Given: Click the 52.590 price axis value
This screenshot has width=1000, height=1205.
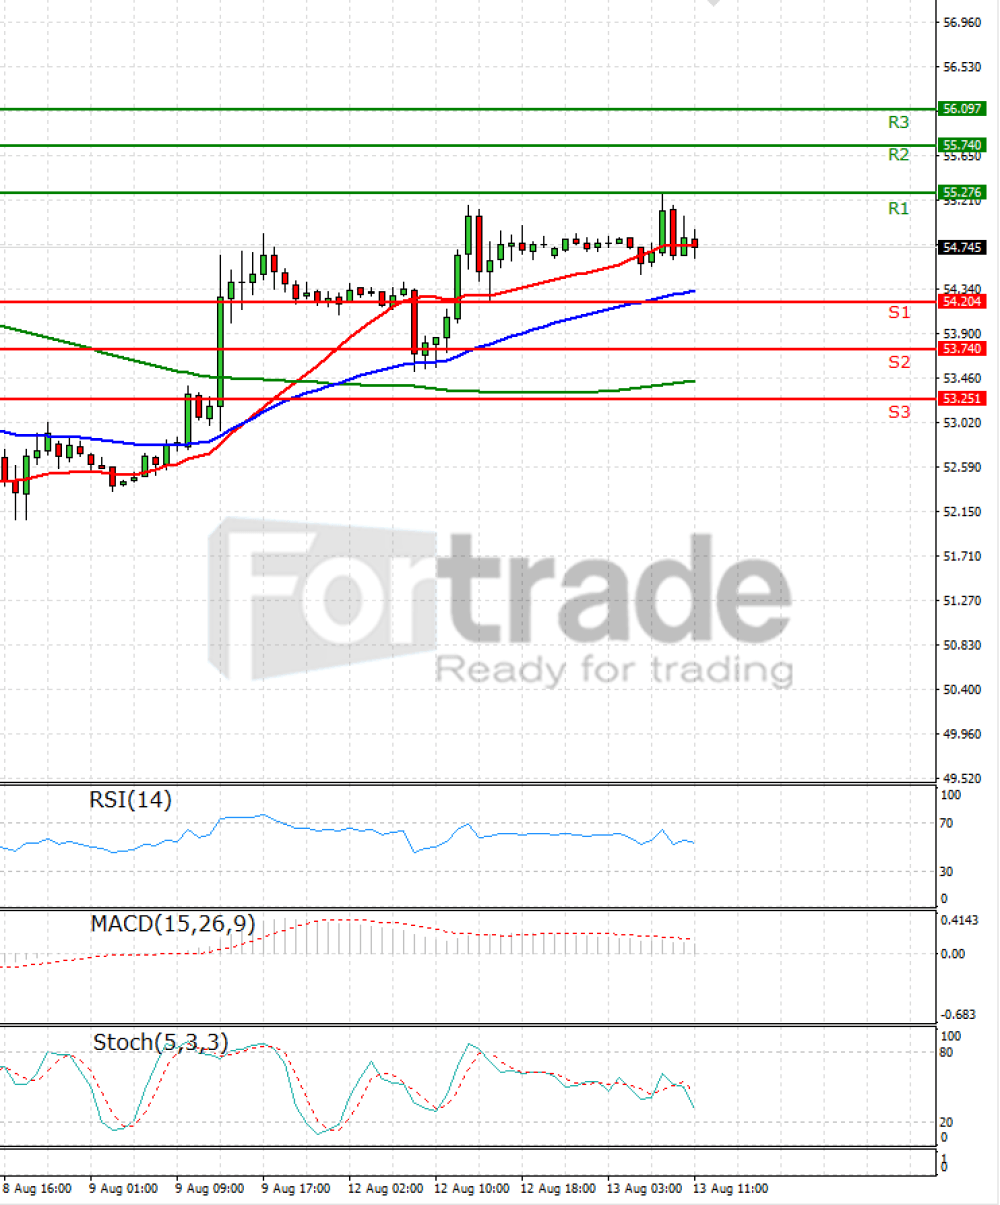Looking at the screenshot, I should 963,467.
